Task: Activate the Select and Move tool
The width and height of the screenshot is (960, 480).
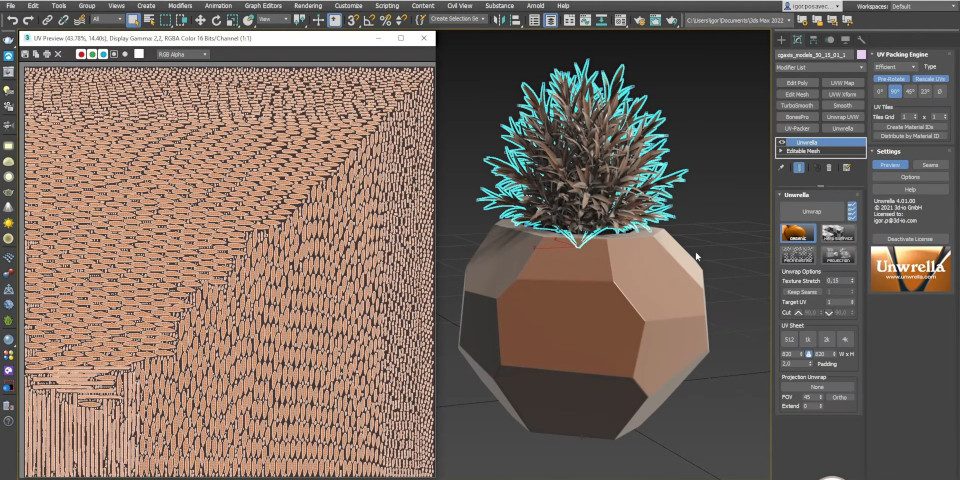Action: coord(200,20)
